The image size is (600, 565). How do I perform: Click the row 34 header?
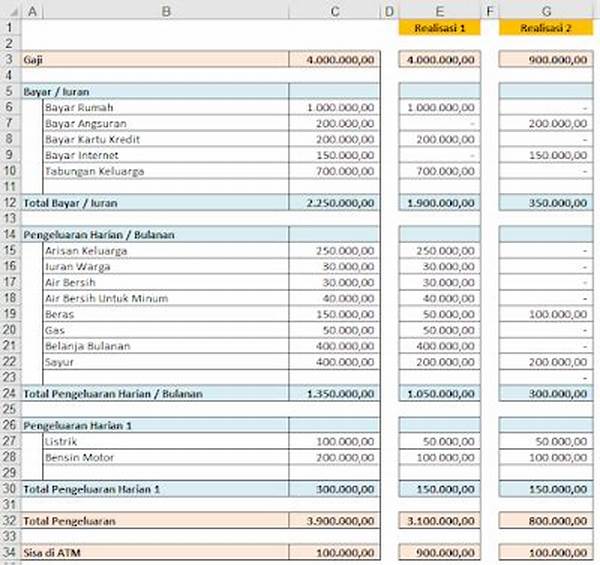pos(9,551)
